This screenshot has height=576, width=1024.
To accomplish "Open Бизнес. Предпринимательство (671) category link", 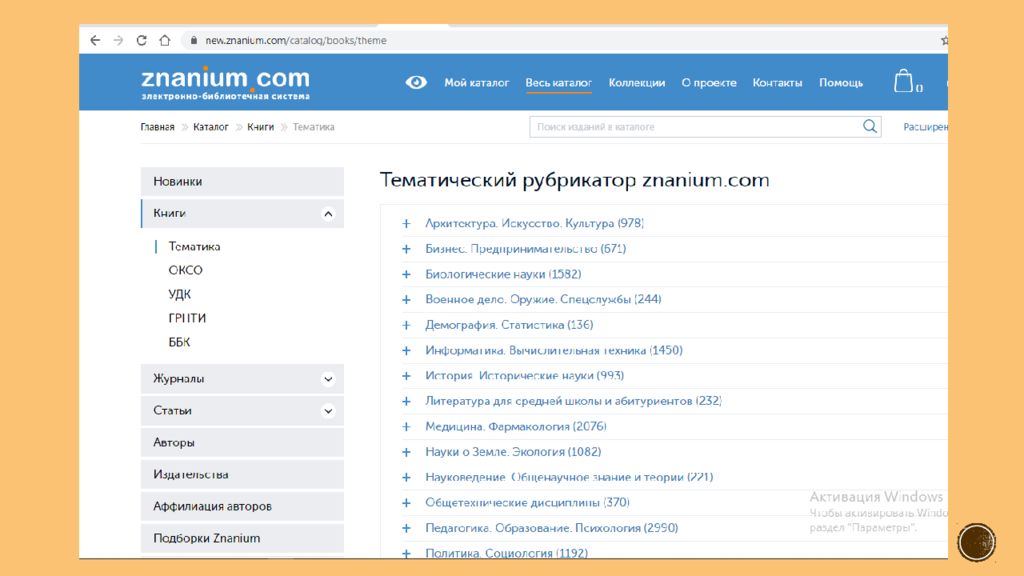I will [x=526, y=249].
